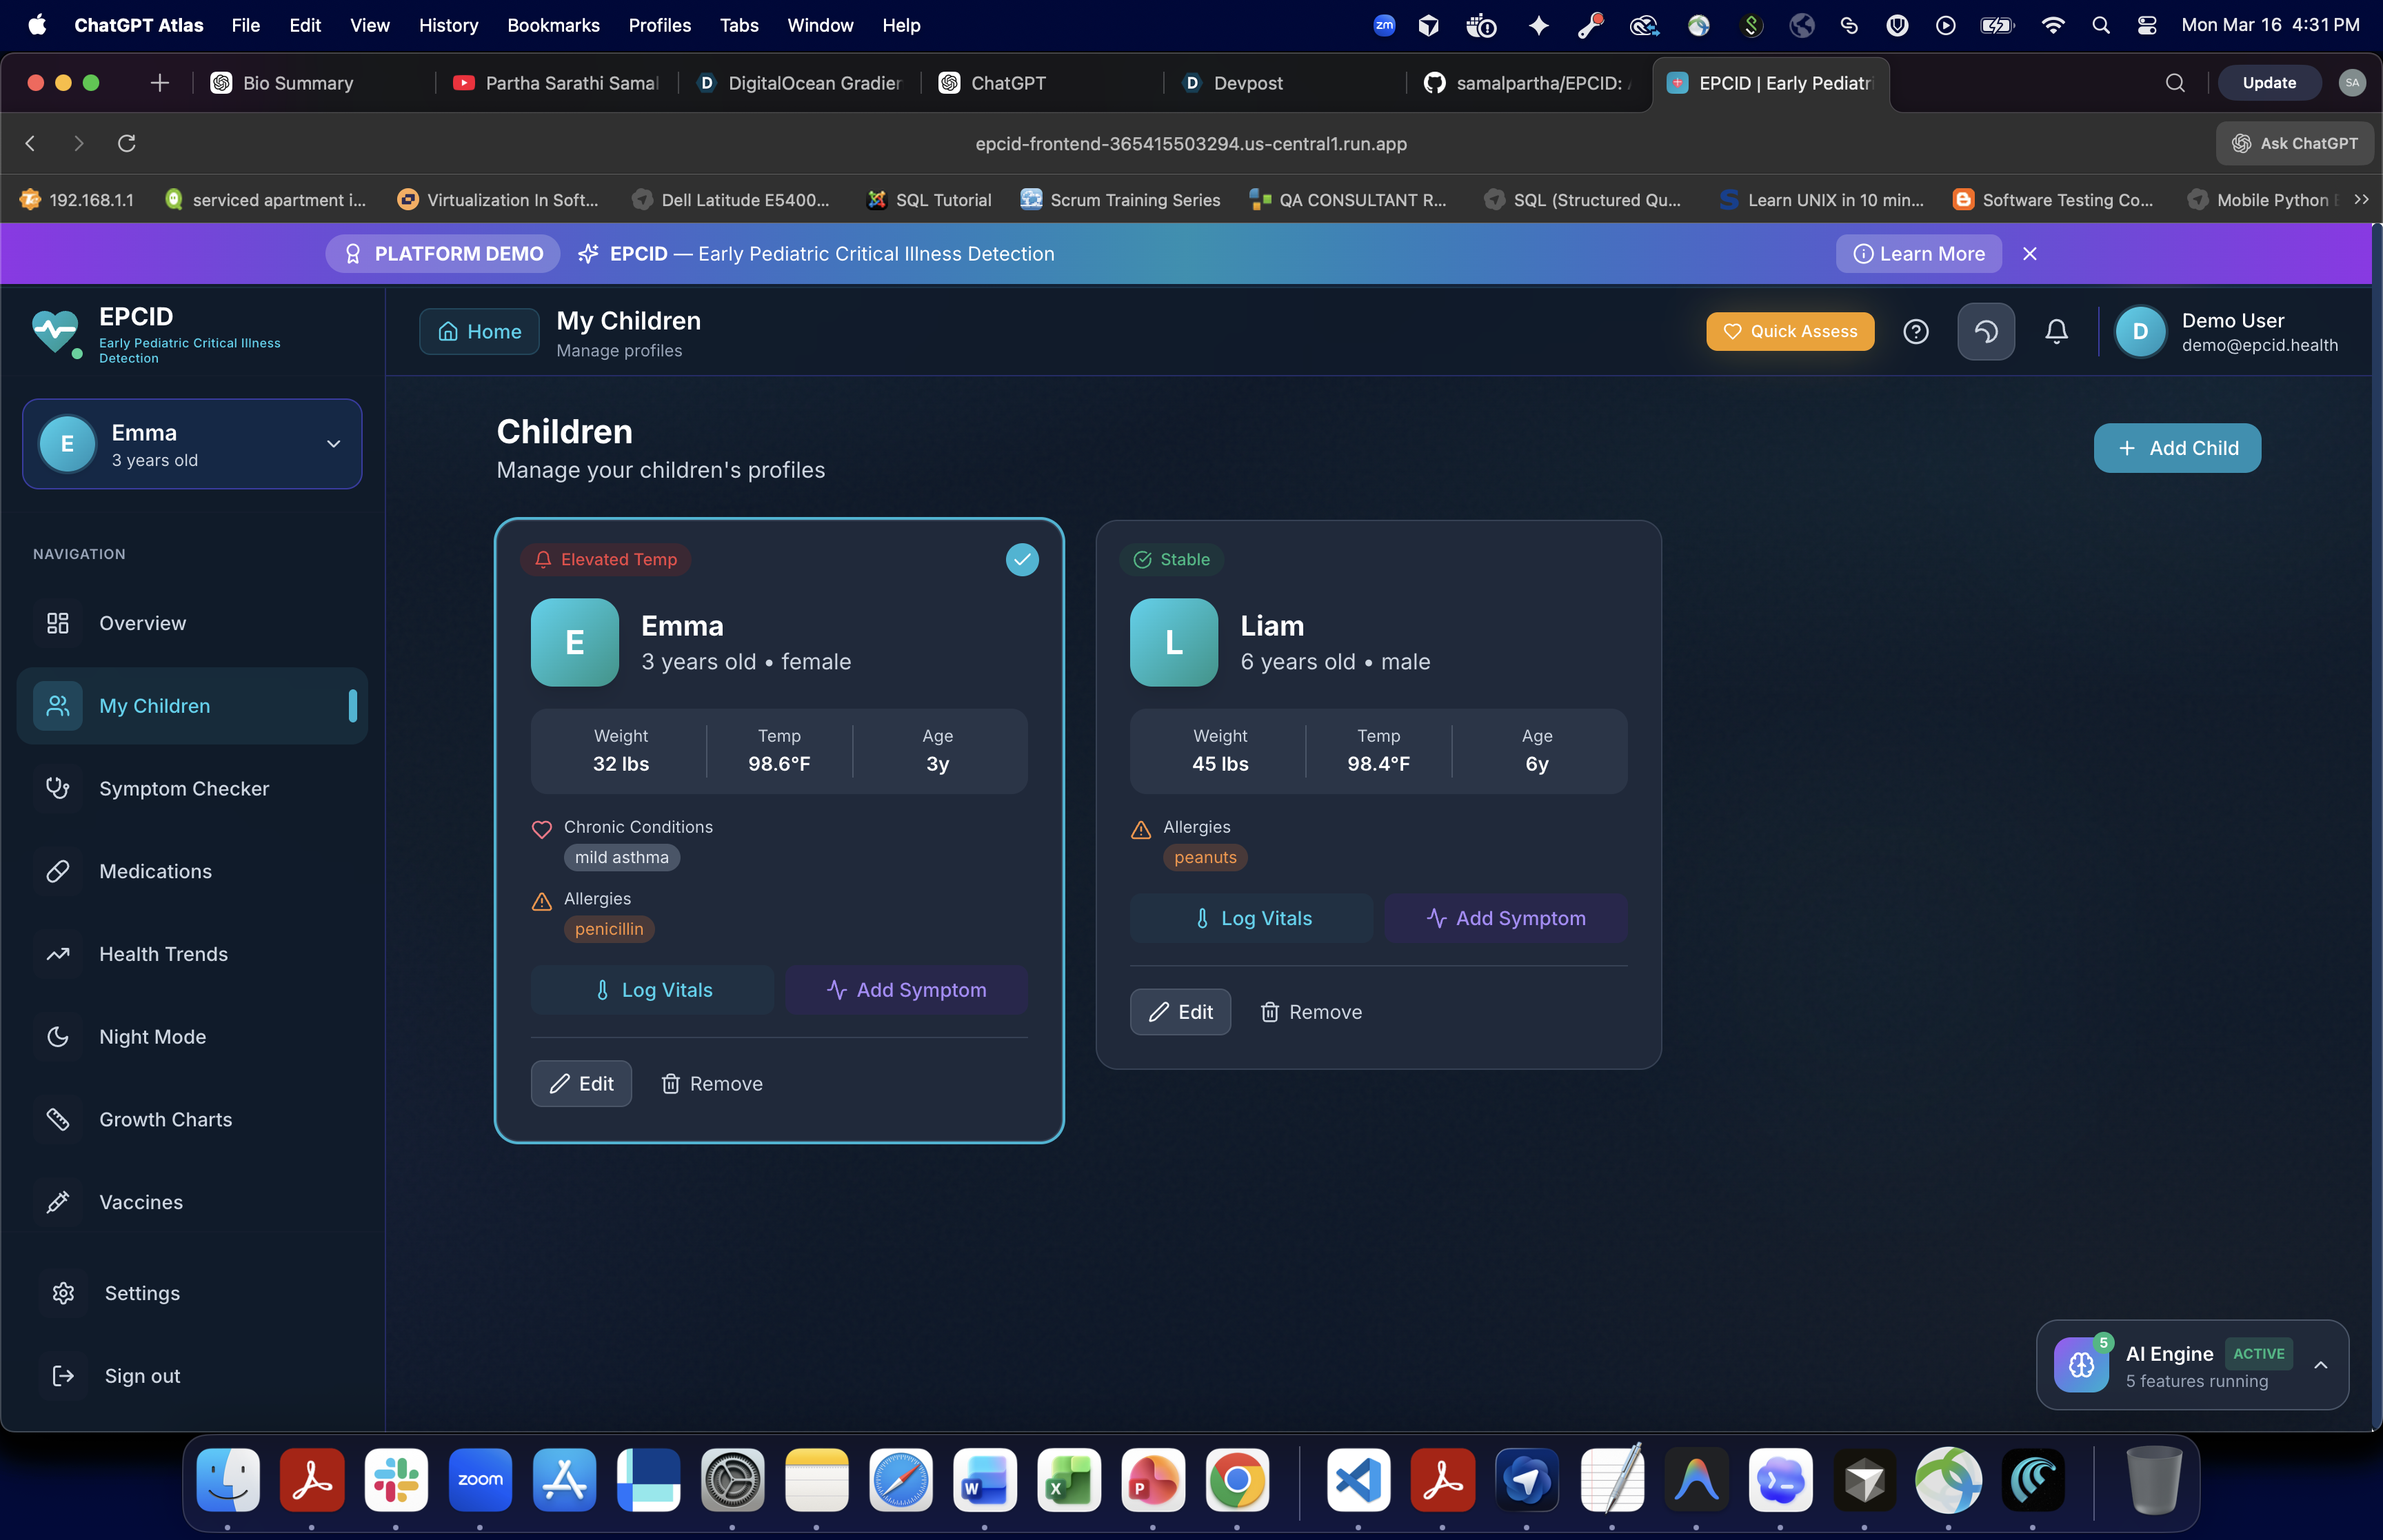The image size is (2383, 1540).
Task: Open Symptom Checker from sidebar
Action: click(184, 788)
